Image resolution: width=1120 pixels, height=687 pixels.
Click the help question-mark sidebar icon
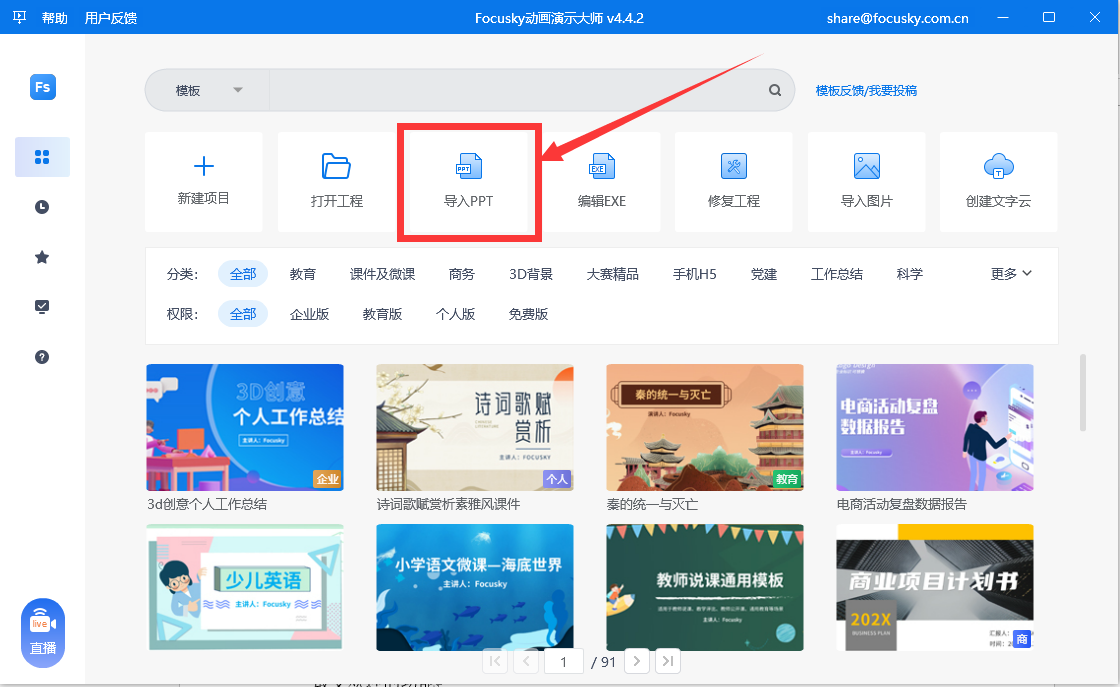[x=42, y=356]
